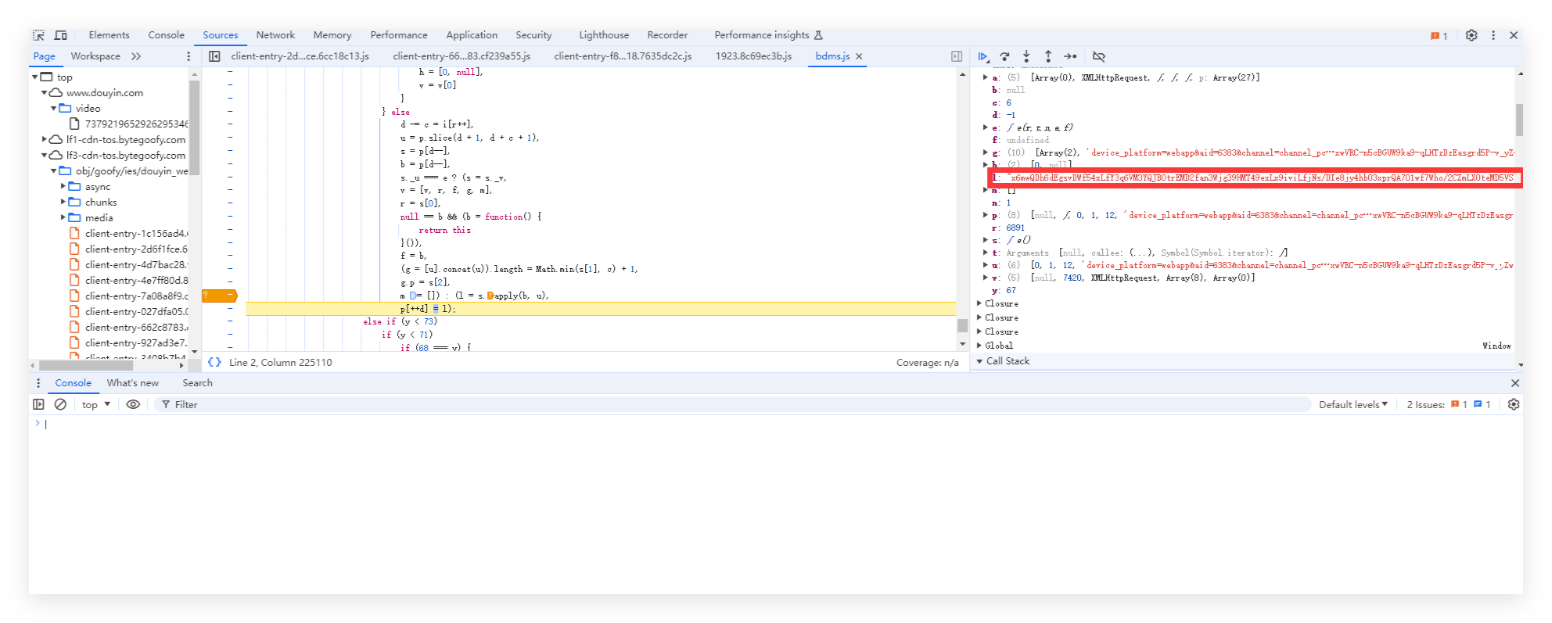The height and width of the screenshot is (623, 1552).
Task: Select the Workspace navigator tab
Action: 95,57
